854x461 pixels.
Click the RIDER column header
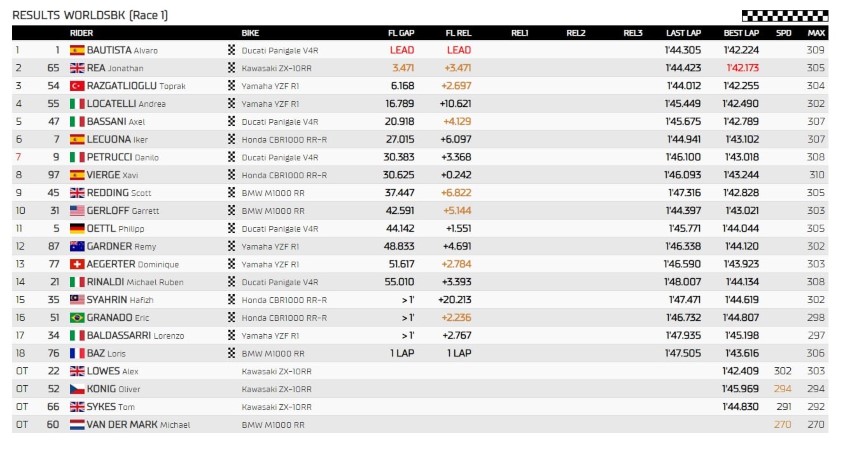coord(81,33)
